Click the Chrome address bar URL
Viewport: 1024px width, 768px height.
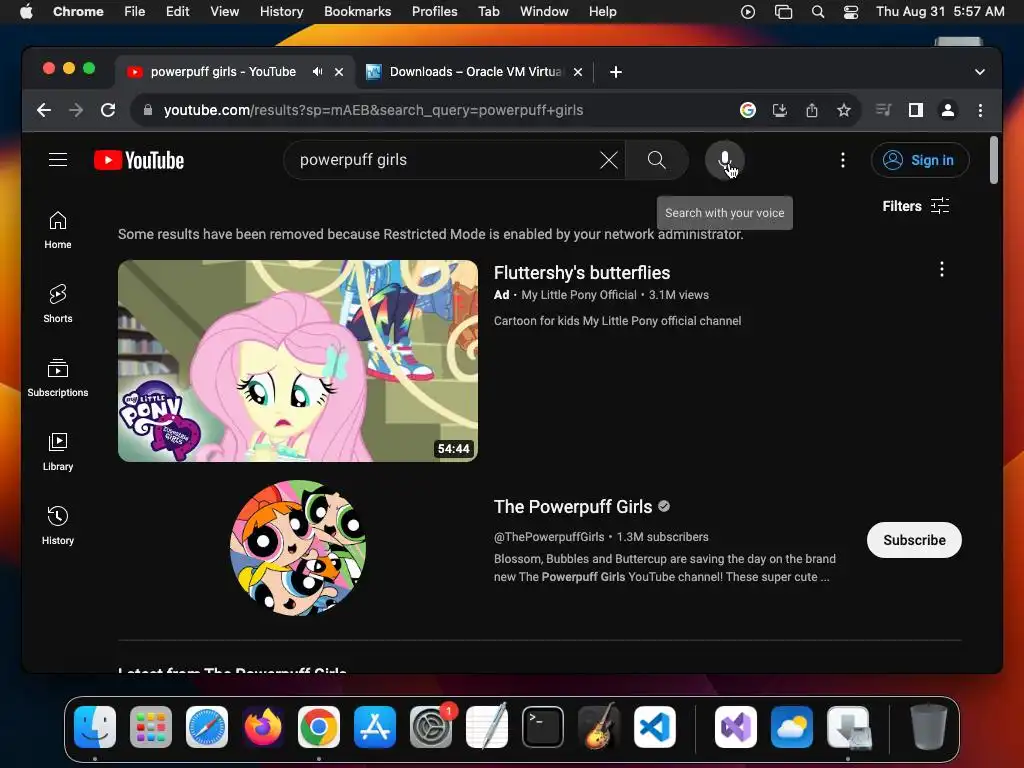[x=373, y=110]
